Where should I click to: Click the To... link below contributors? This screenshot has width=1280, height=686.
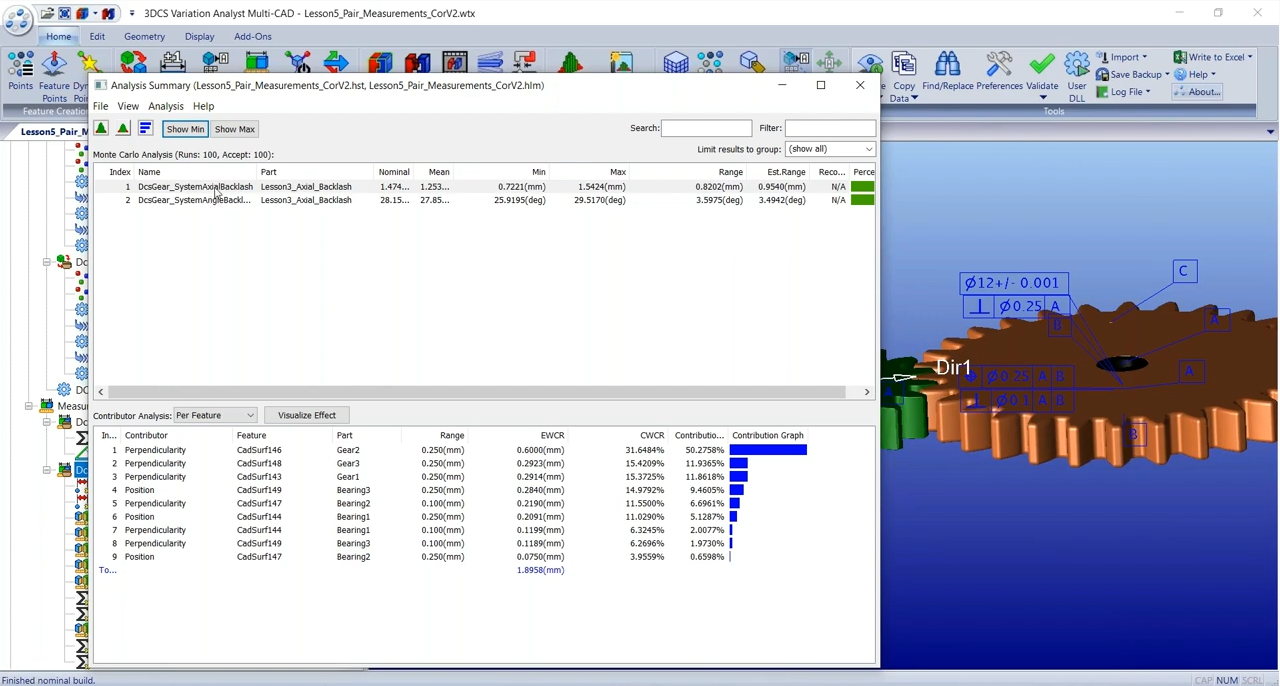(x=108, y=570)
